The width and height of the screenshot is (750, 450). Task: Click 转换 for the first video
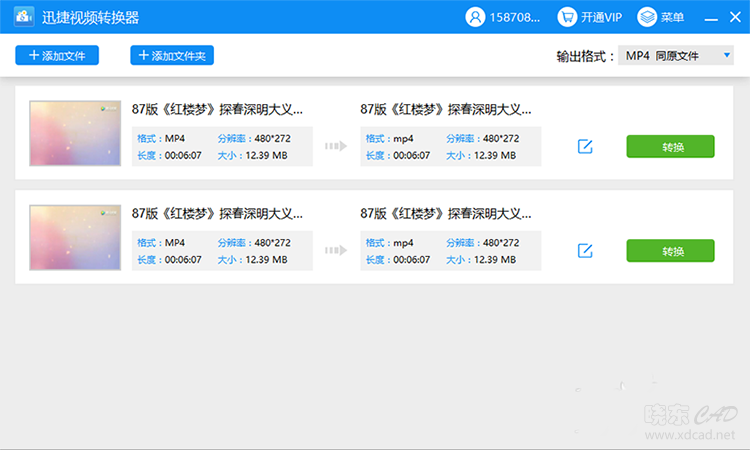[x=670, y=146]
